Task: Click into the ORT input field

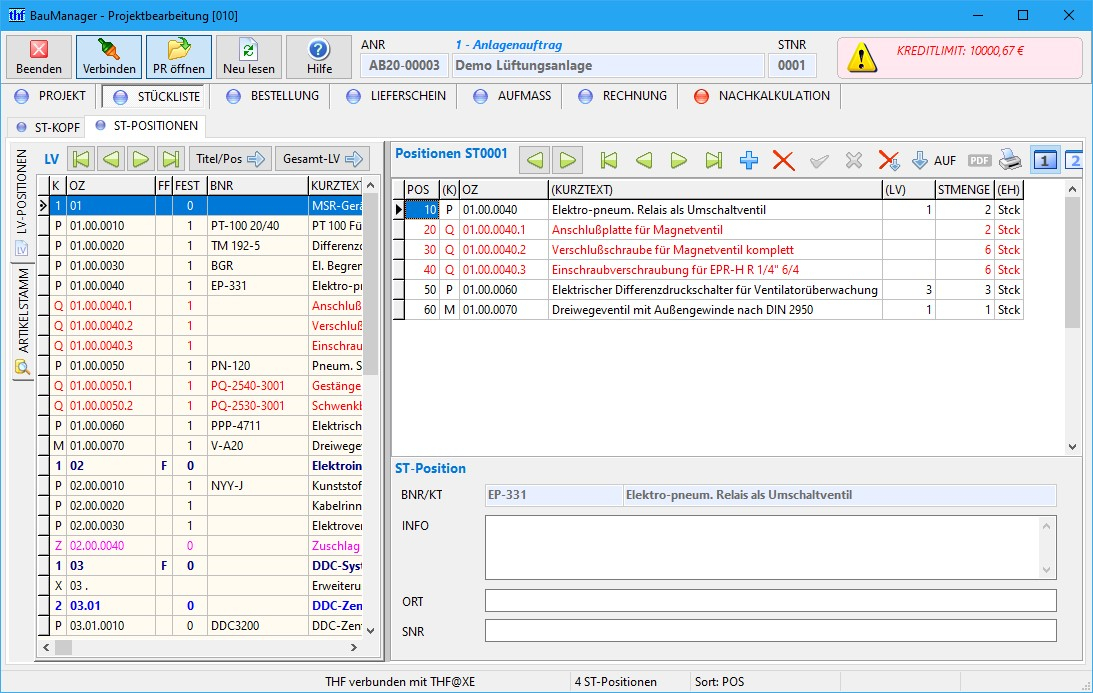Action: pos(770,600)
